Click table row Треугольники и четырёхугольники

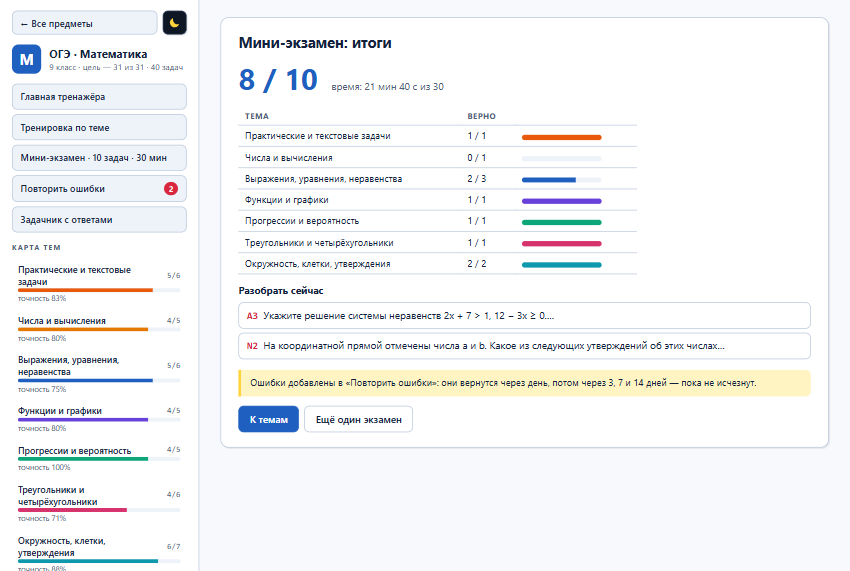coord(437,243)
